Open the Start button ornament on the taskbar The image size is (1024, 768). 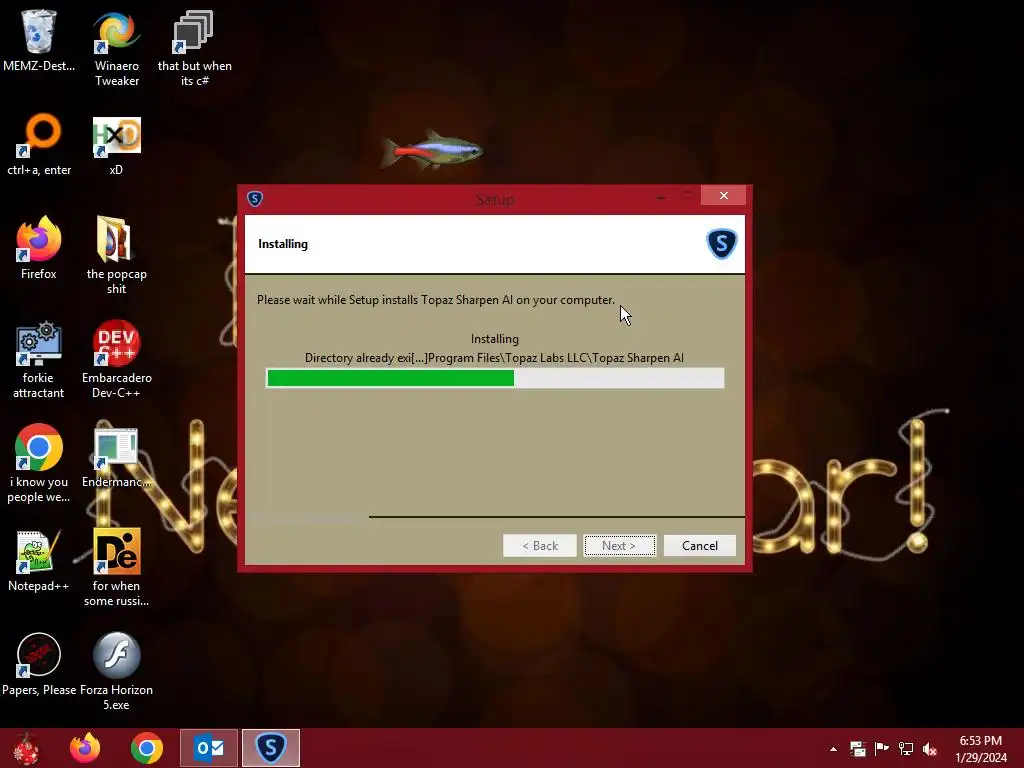[x=26, y=748]
